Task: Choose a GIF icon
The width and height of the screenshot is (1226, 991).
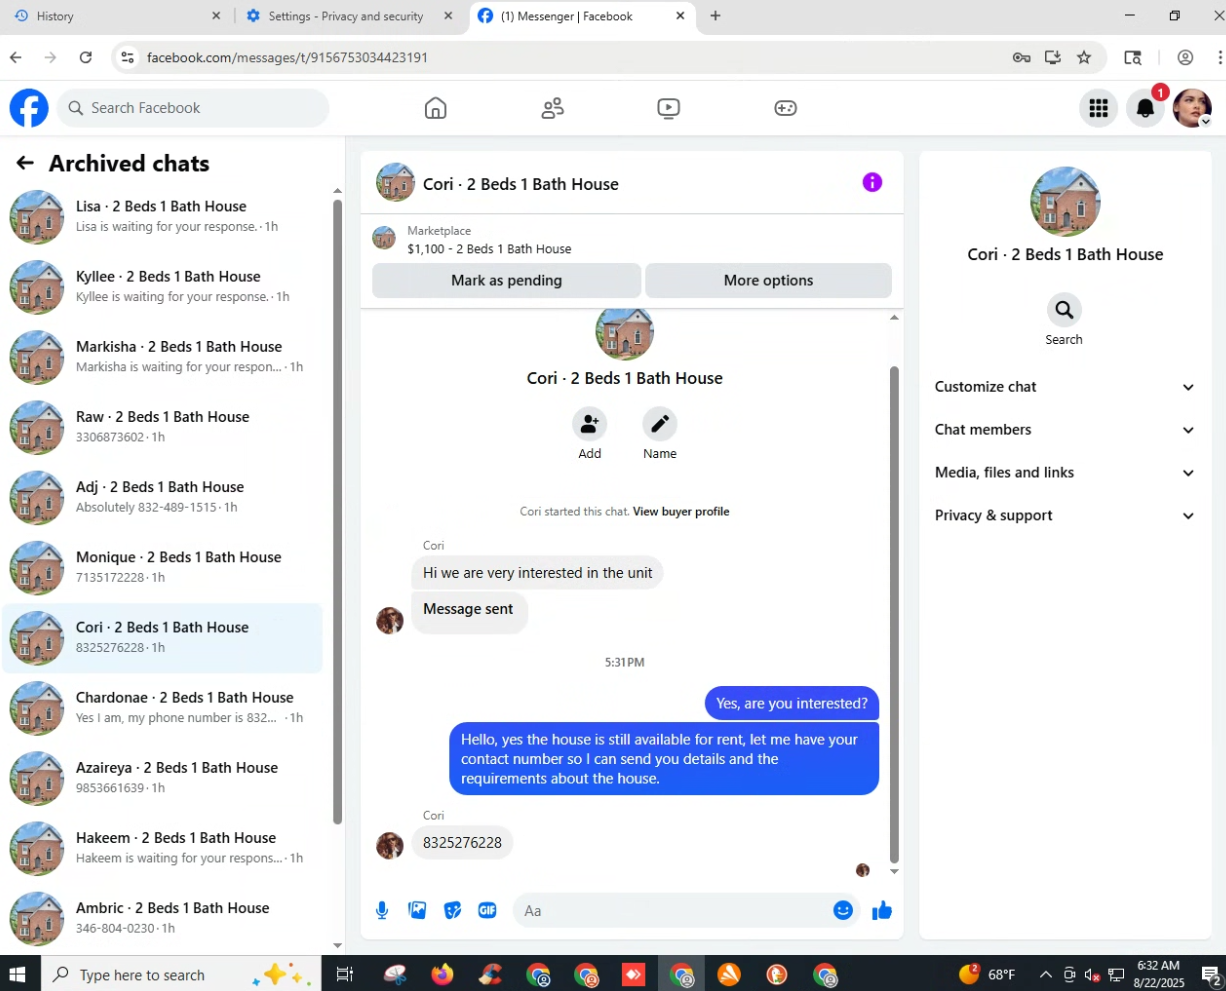Action: point(487,910)
